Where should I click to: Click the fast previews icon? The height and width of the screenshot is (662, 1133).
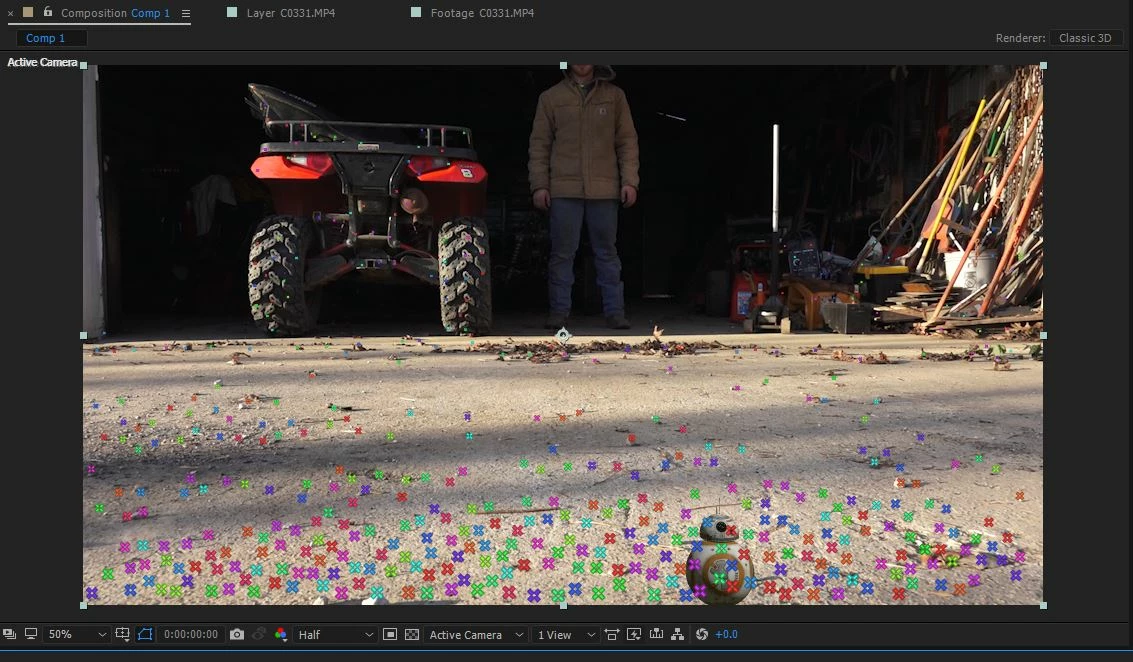[x=634, y=635]
